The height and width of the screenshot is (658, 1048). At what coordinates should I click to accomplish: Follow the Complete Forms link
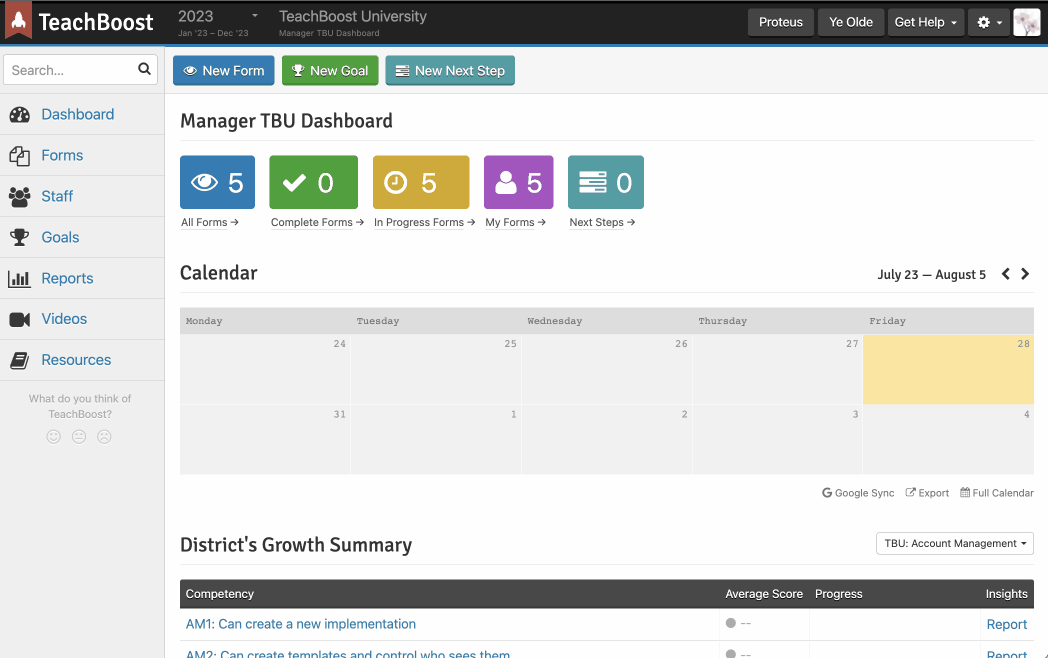[317, 222]
